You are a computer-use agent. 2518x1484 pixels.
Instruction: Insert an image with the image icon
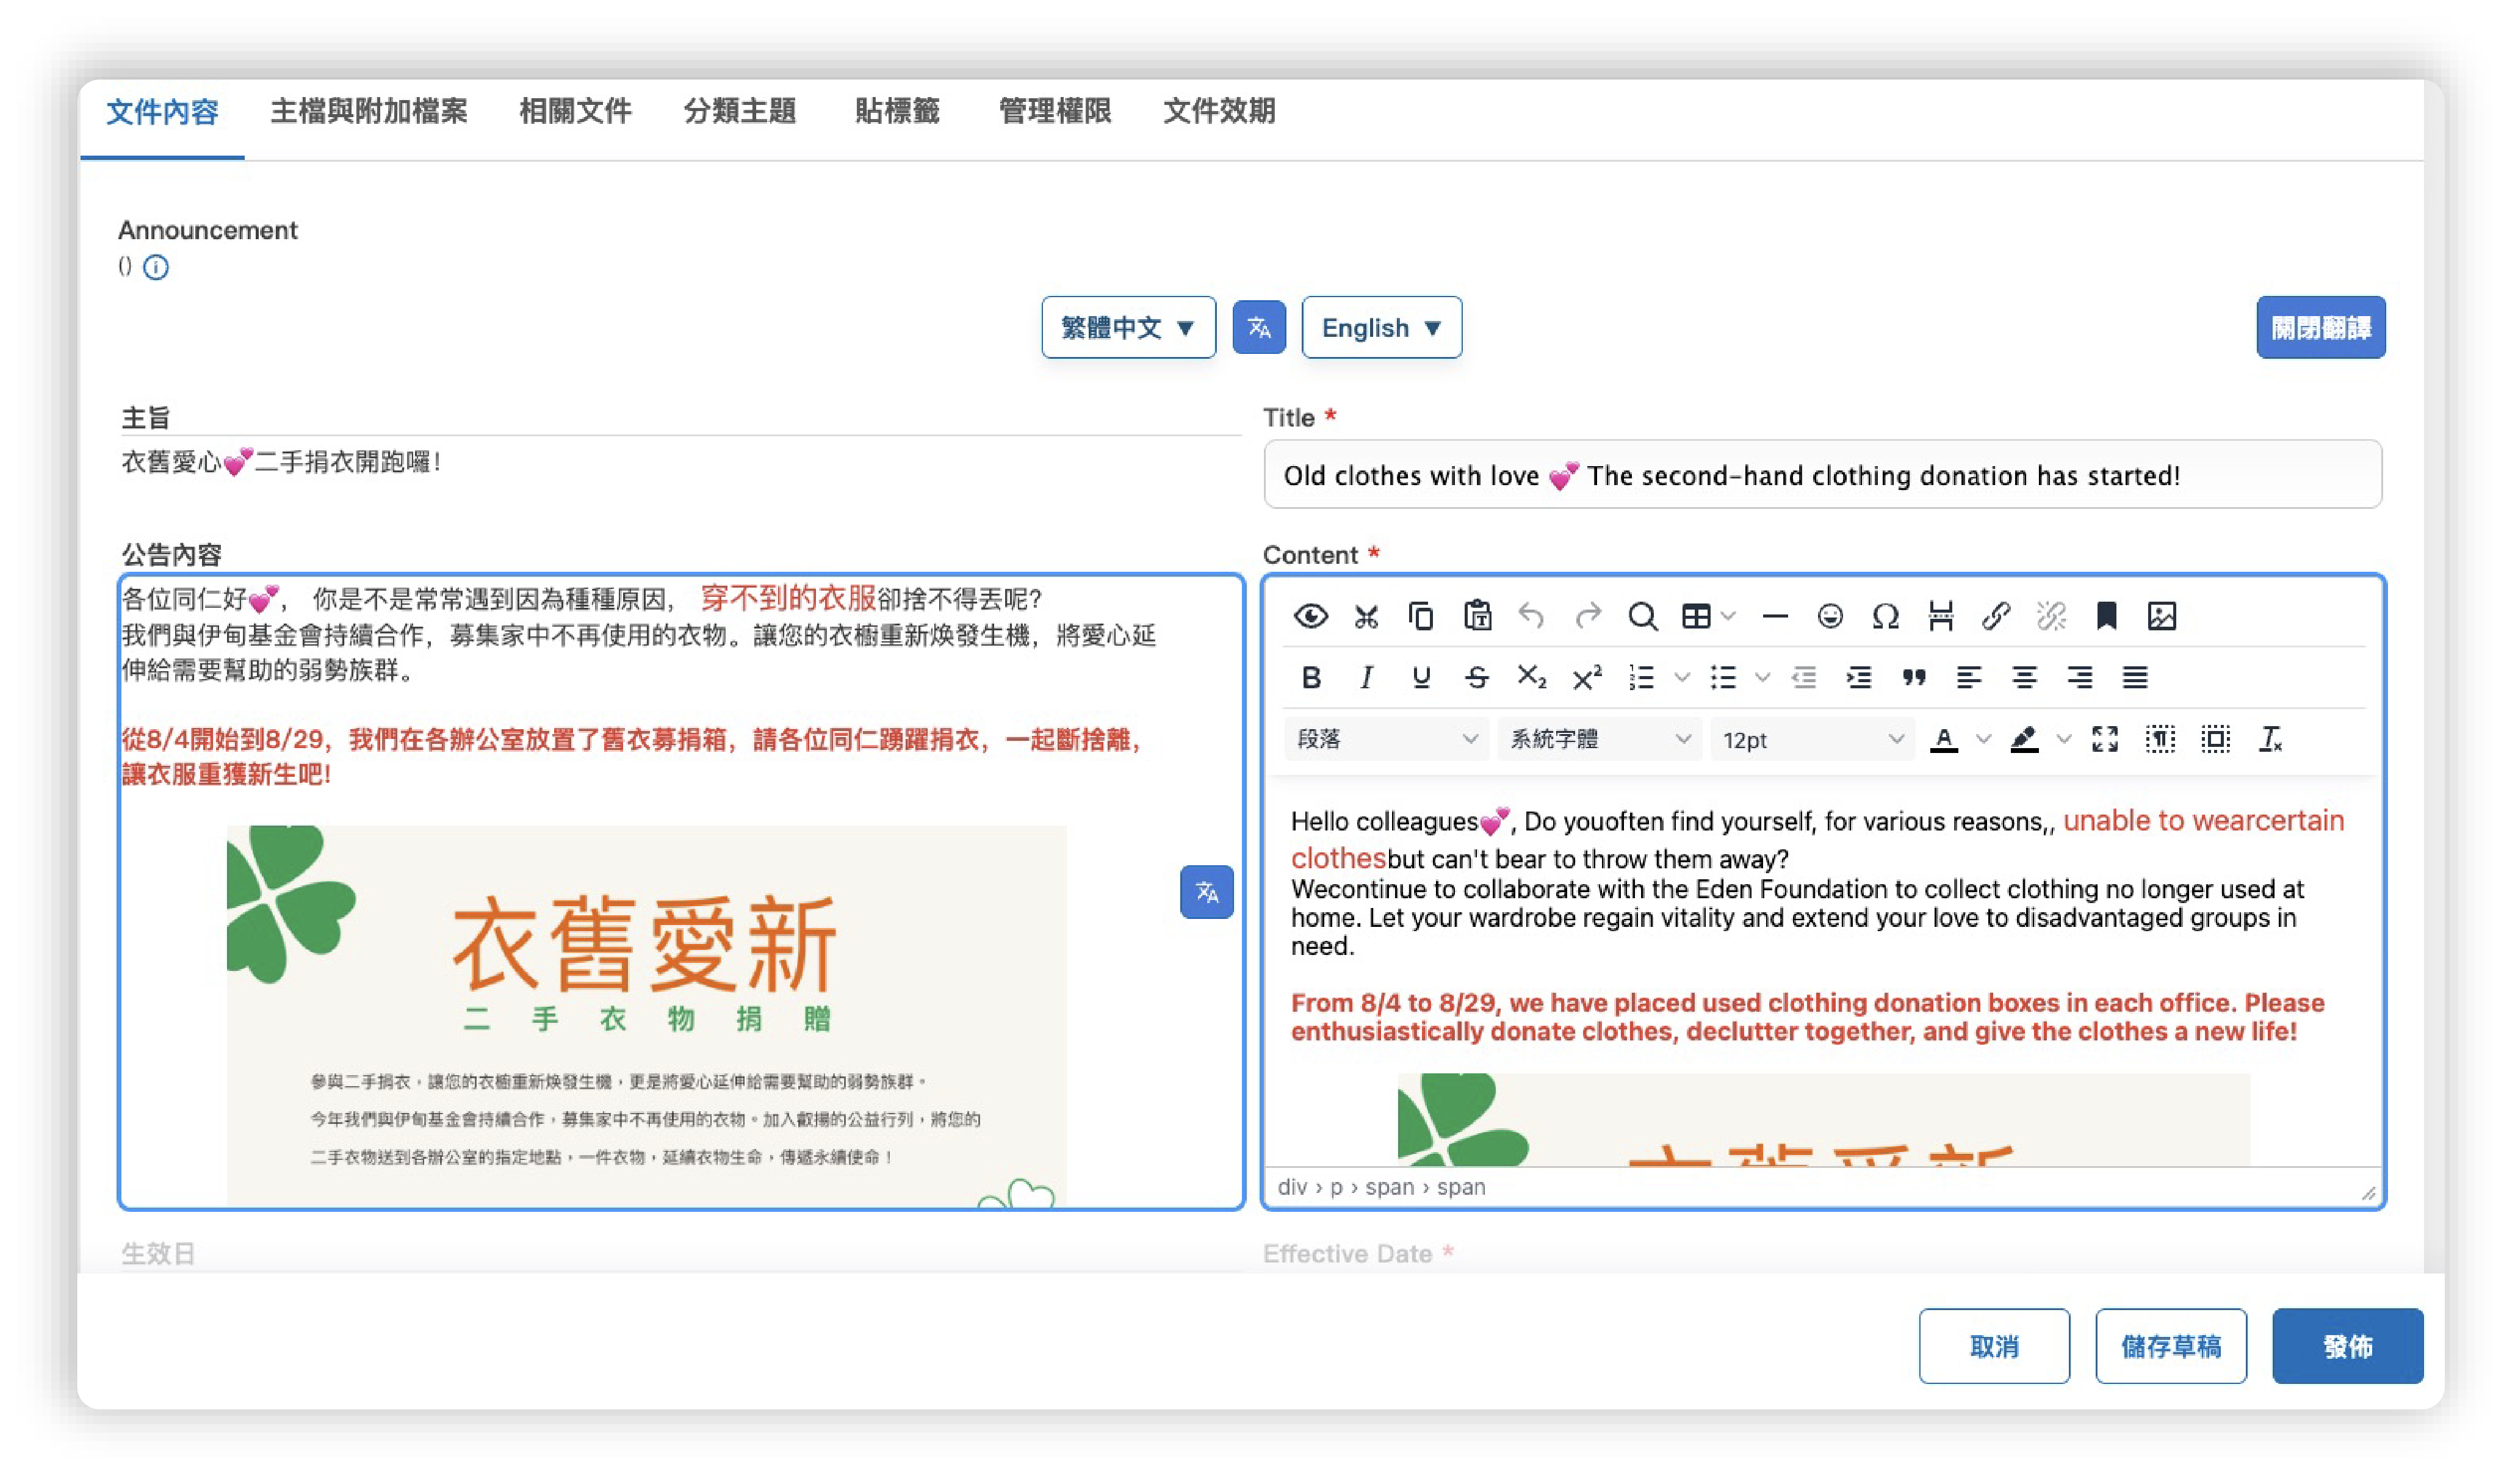coord(2162,616)
